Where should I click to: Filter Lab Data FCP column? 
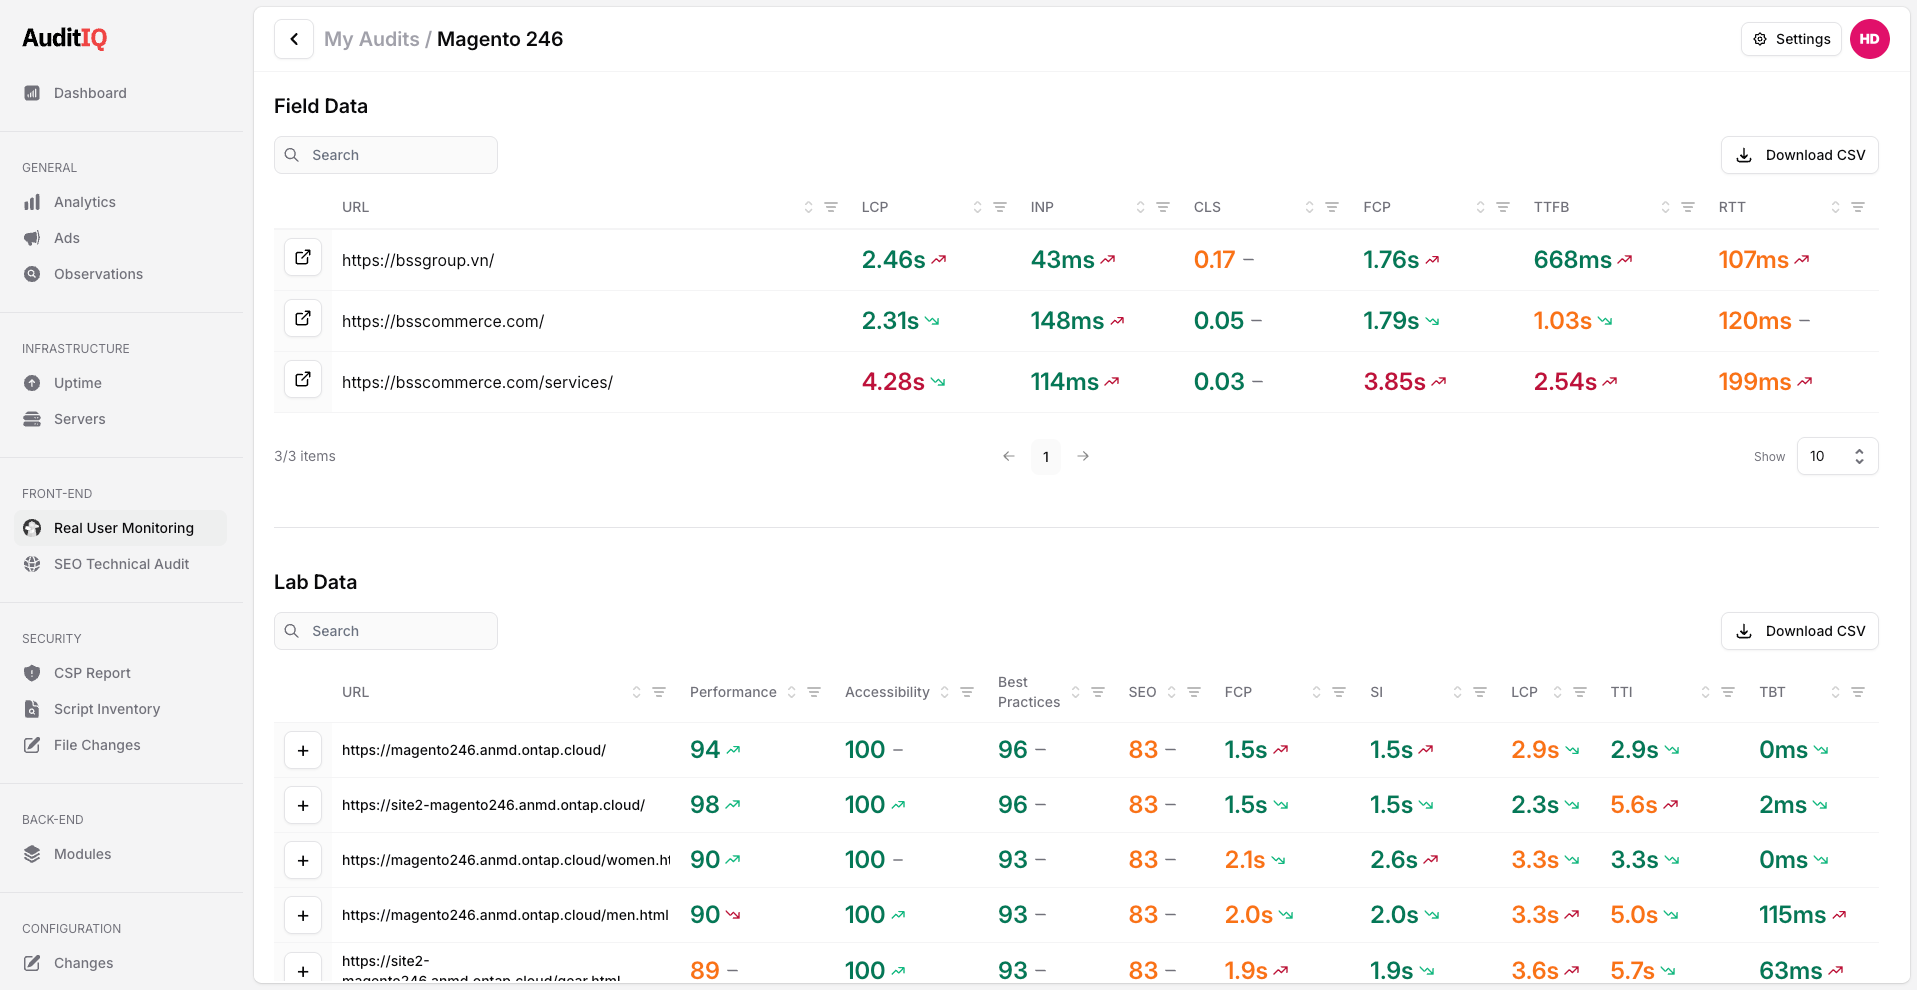coord(1339,692)
